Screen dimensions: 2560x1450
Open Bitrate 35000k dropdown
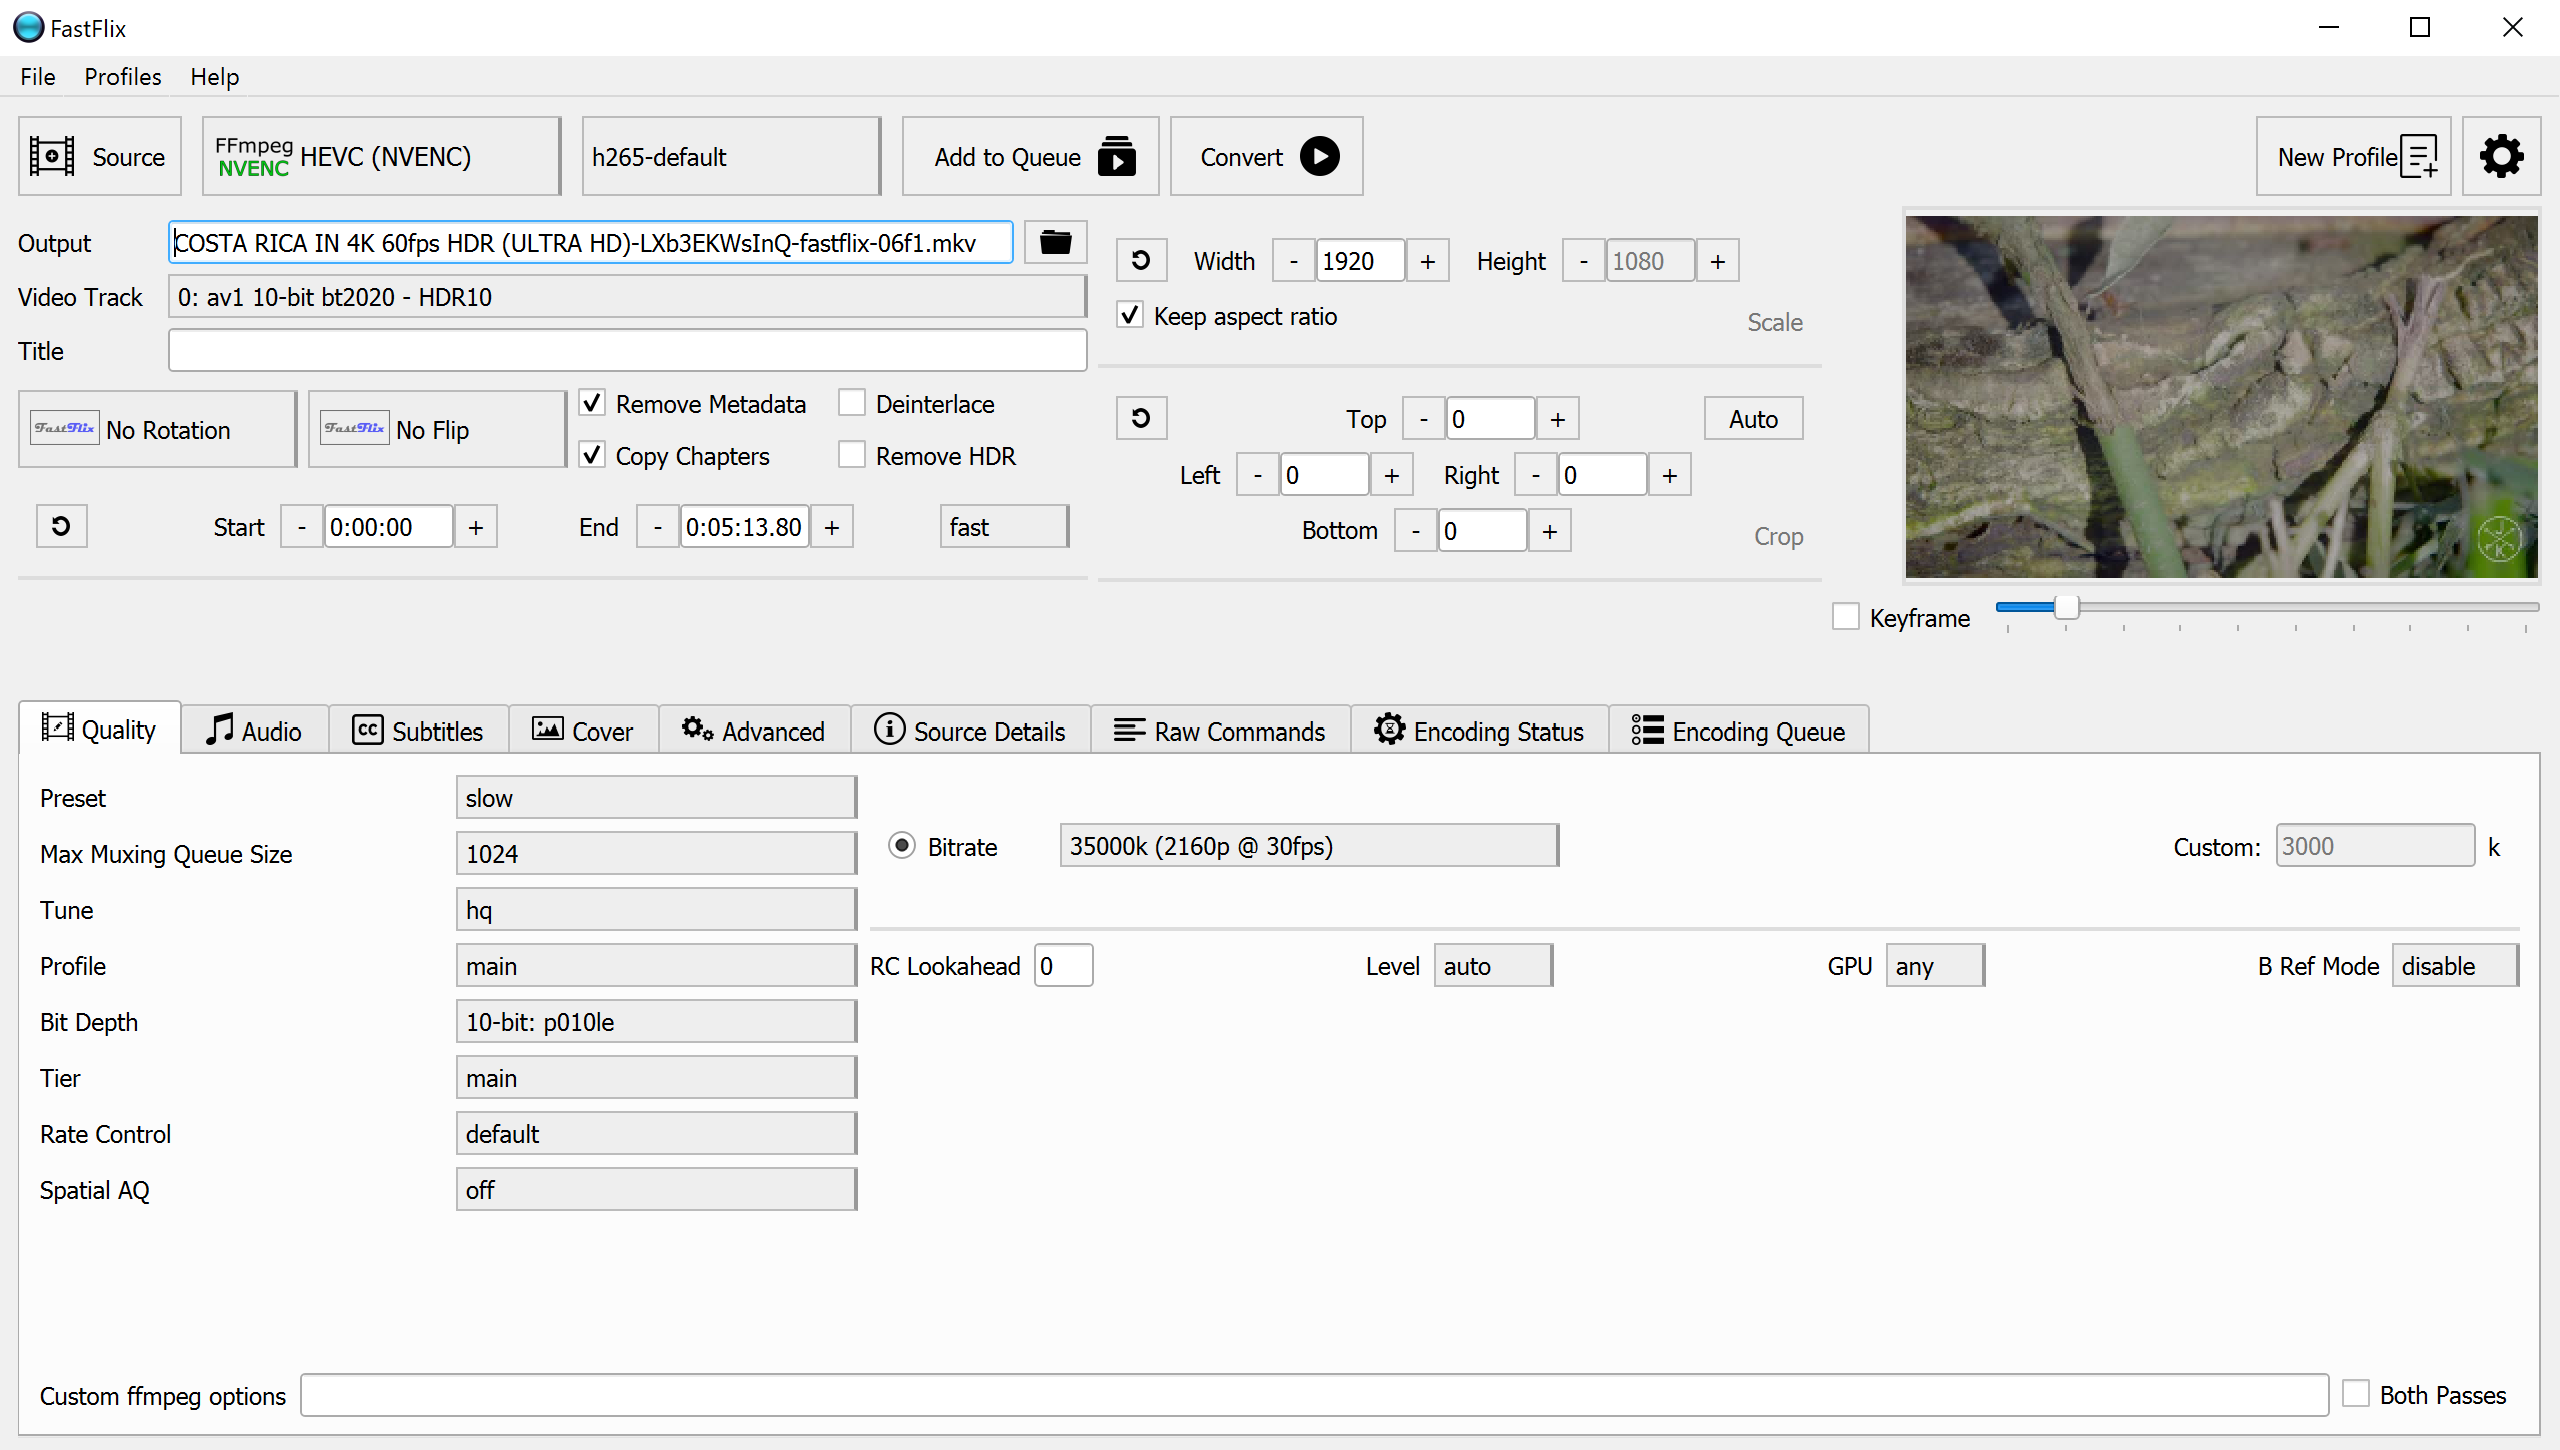[1308, 846]
